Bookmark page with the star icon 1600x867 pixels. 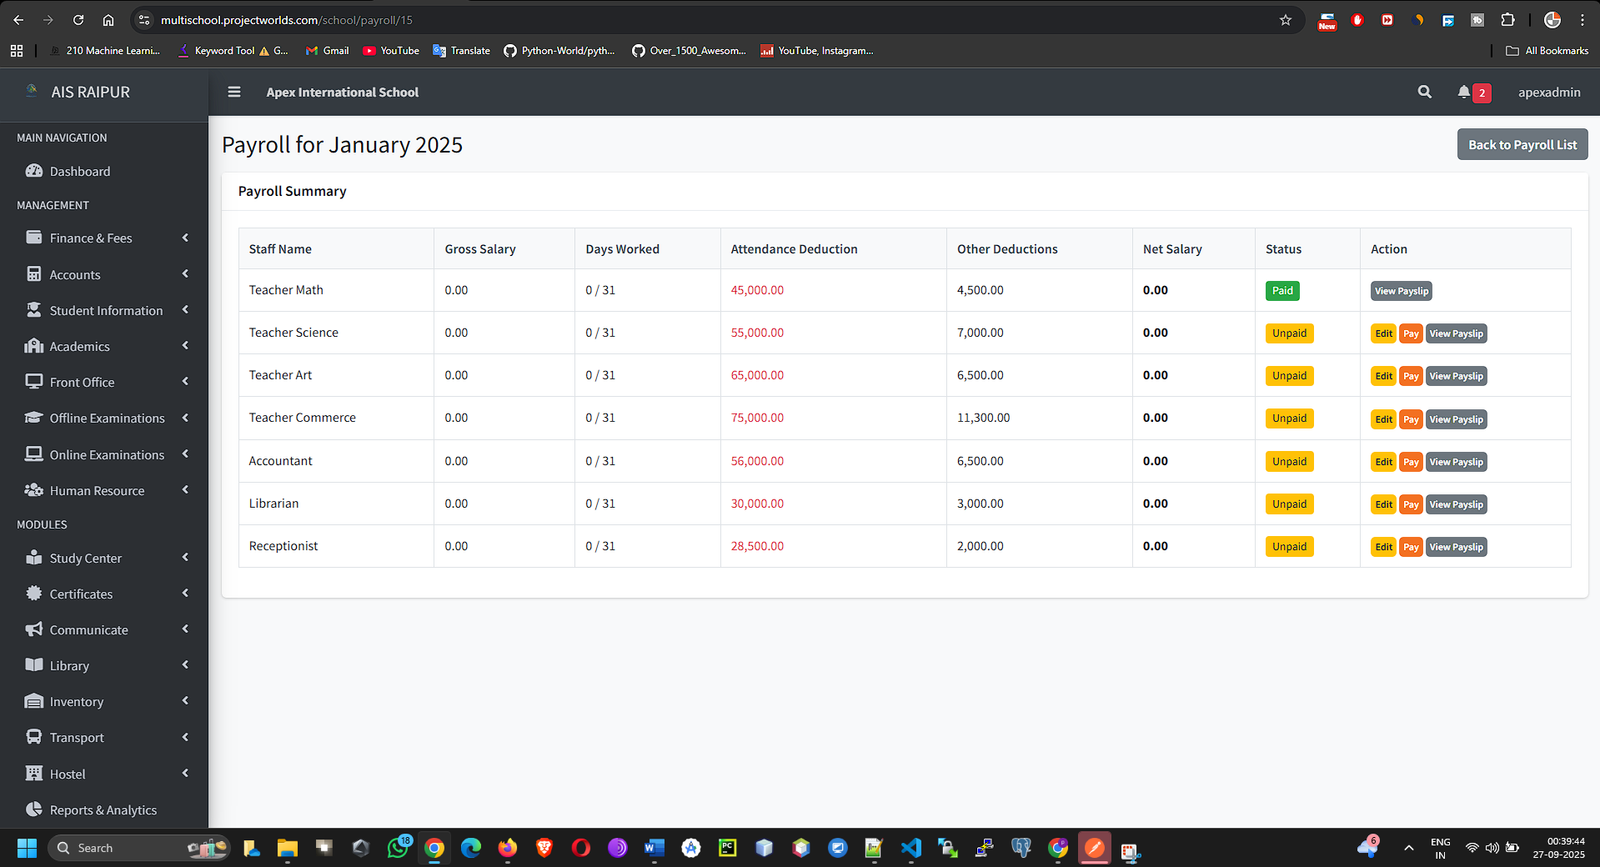click(x=1285, y=20)
